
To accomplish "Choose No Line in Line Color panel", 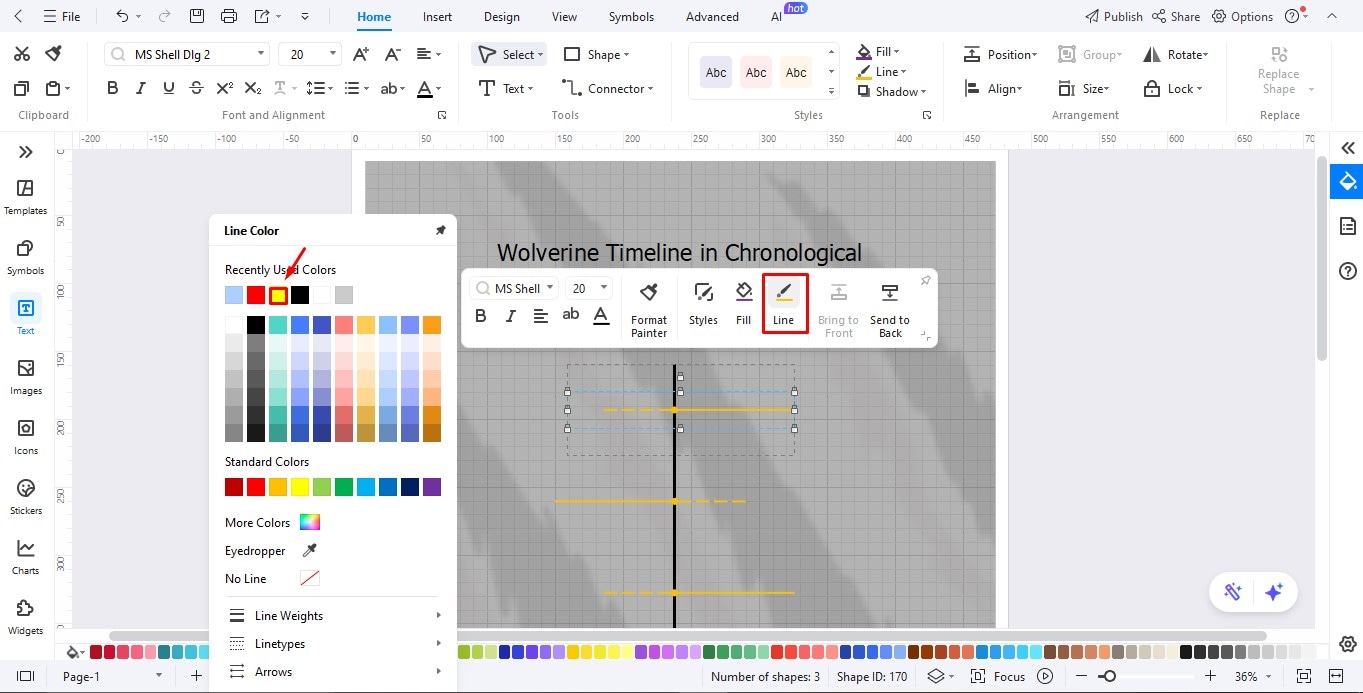I will [x=272, y=578].
